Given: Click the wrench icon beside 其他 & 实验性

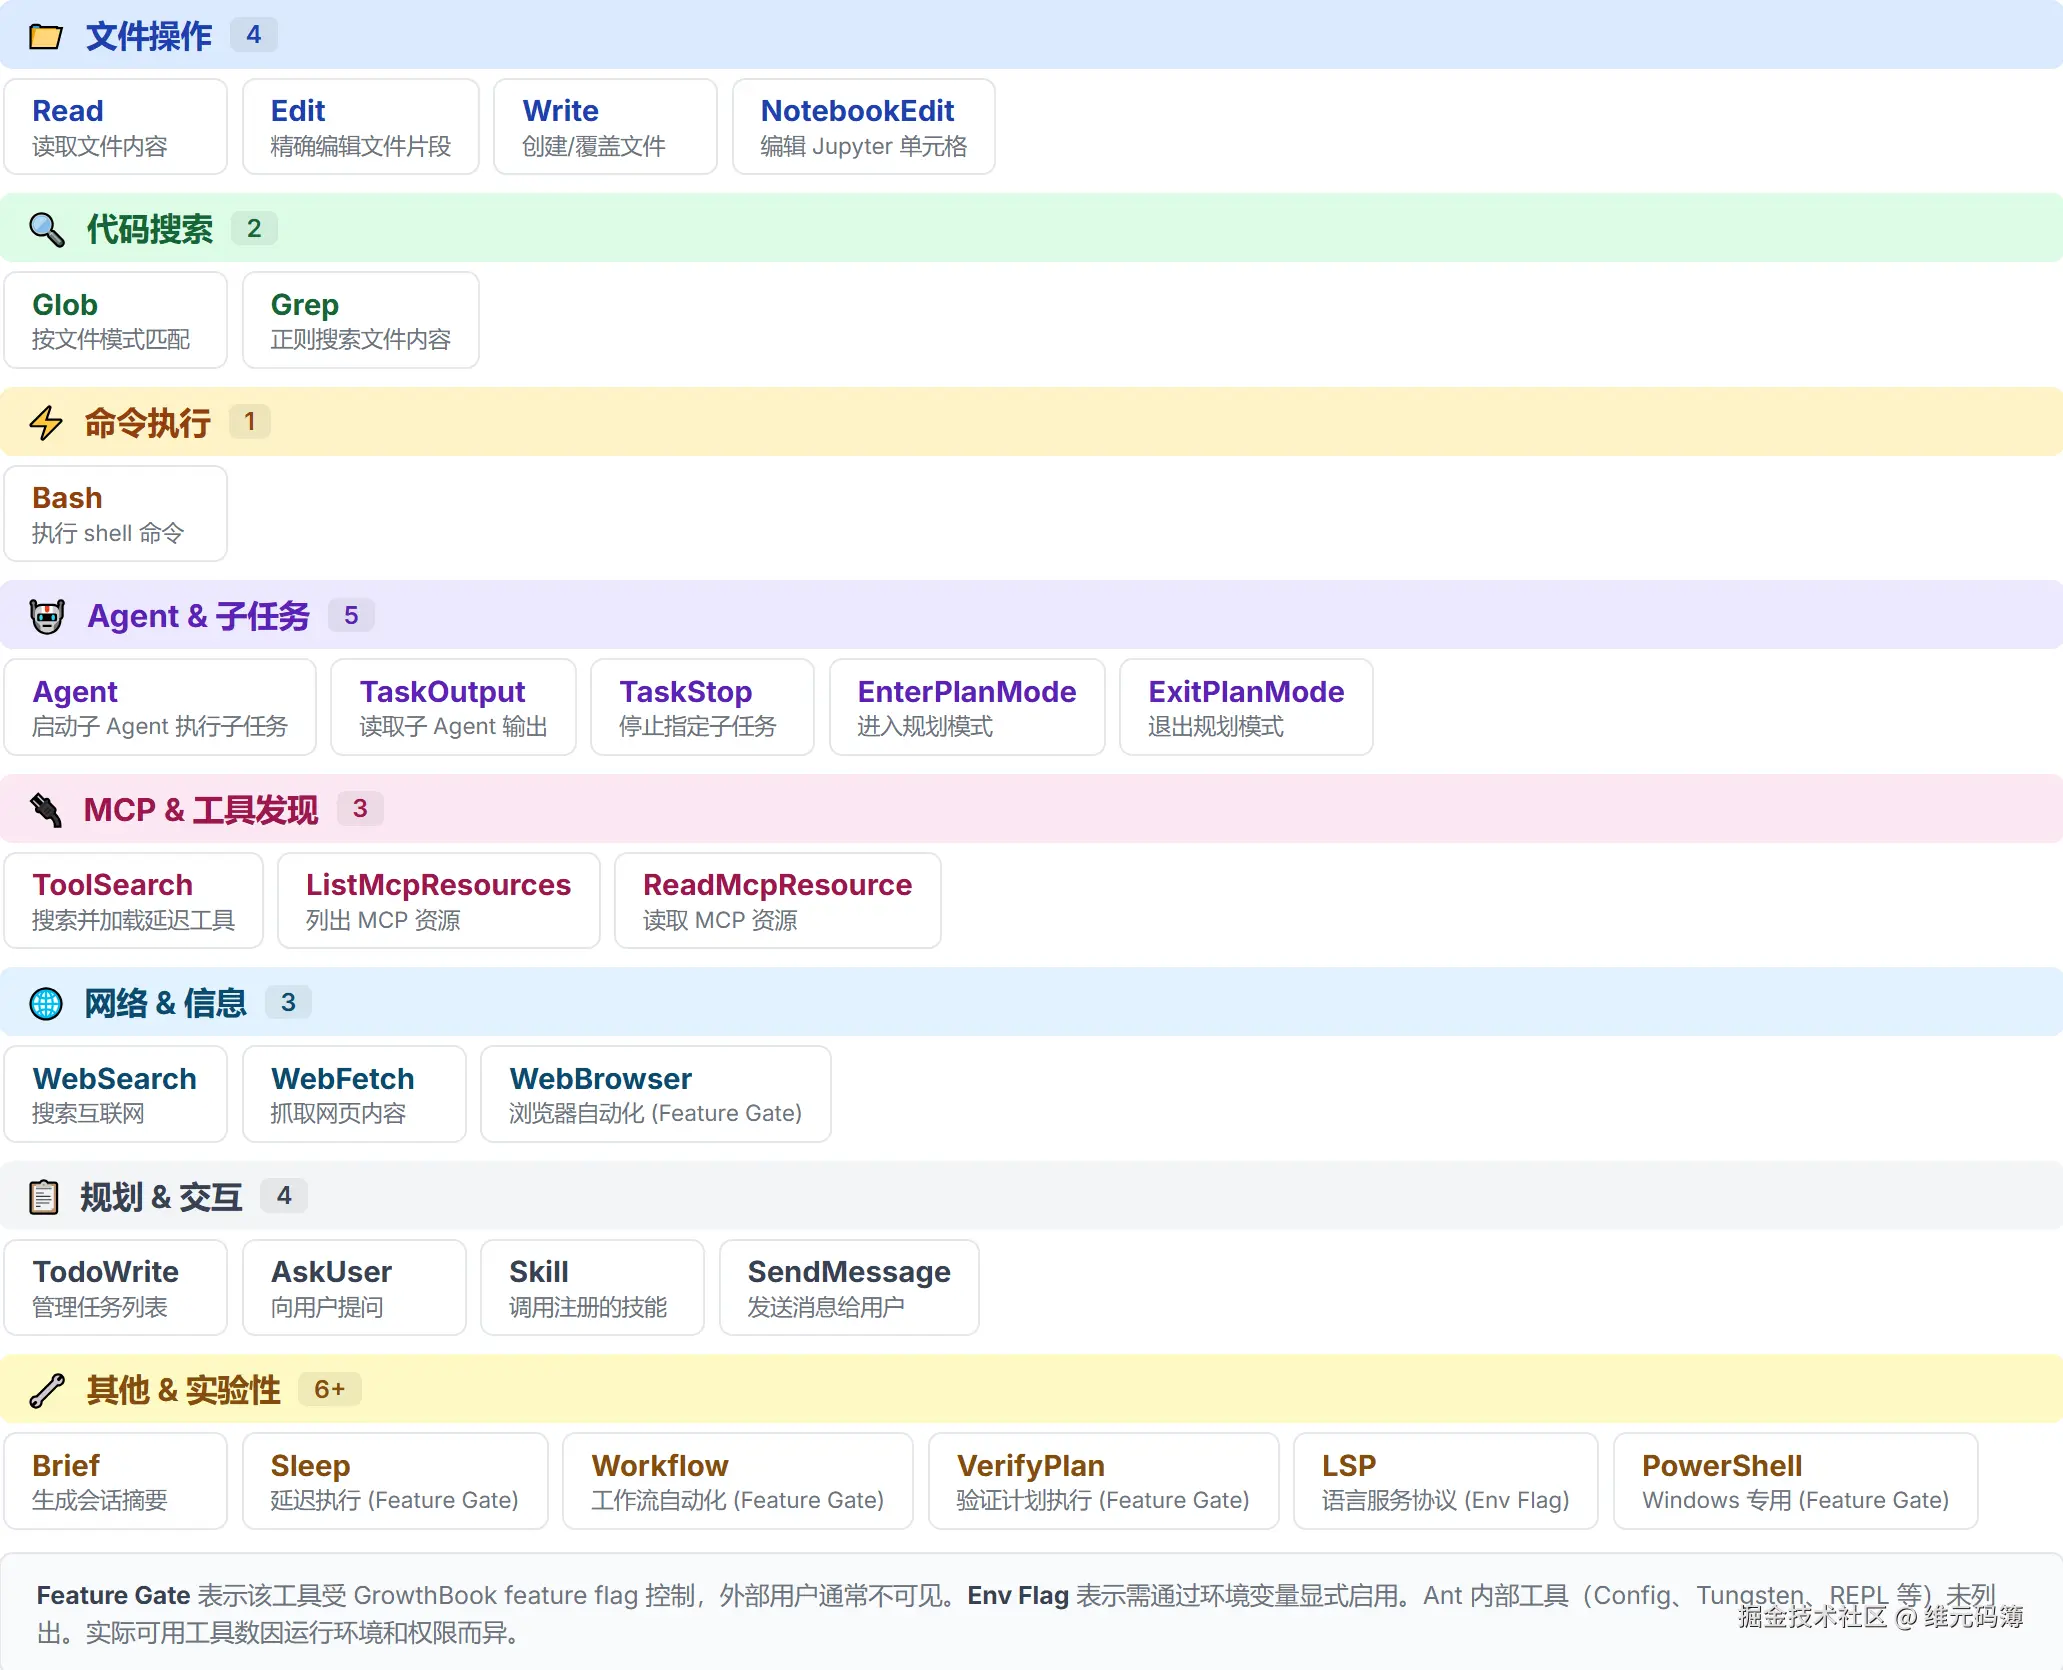Looking at the screenshot, I should tap(46, 1390).
